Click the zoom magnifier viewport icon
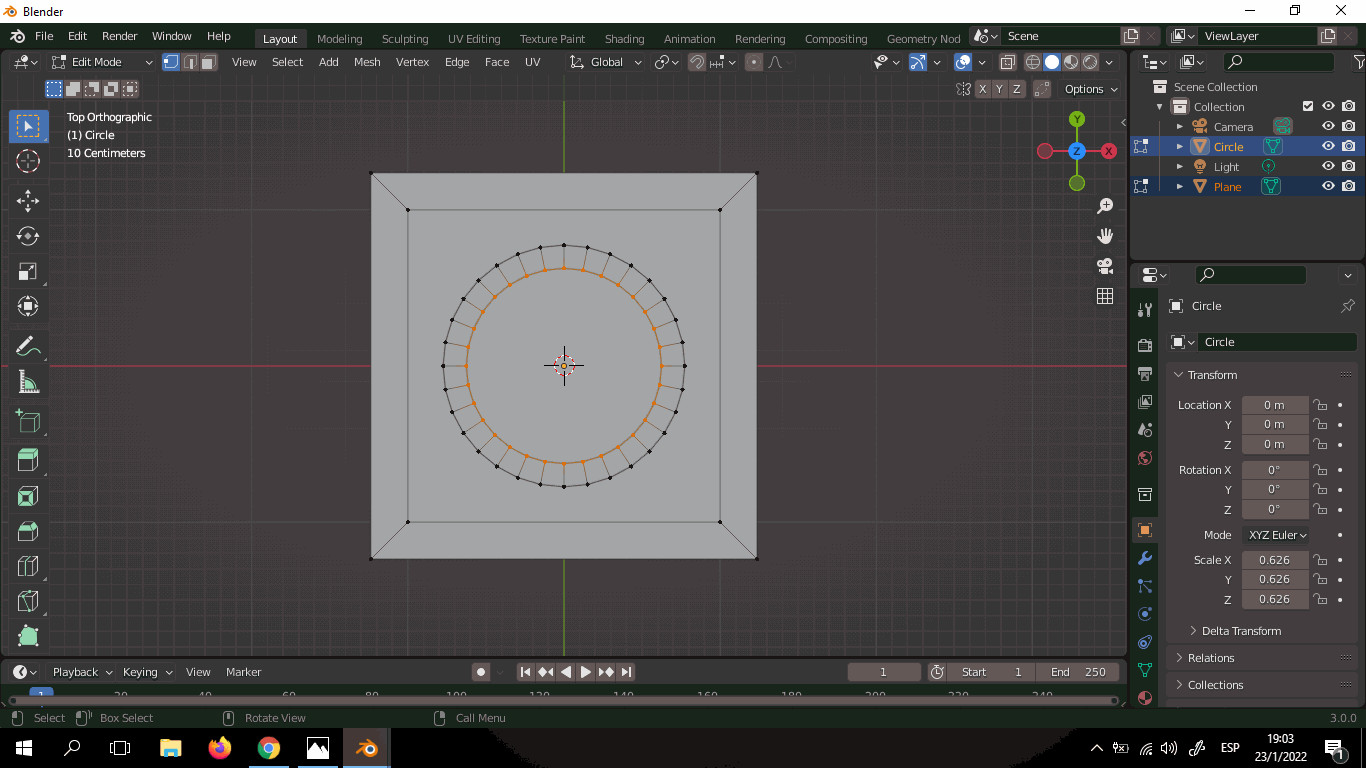Screen dimensions: 1366x768 point(1105,206)
